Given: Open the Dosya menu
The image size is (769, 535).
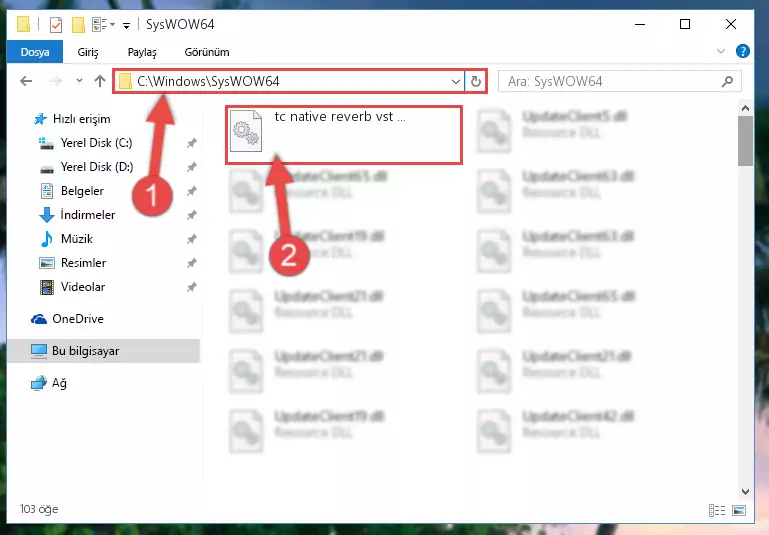Looking at the screenshot, I should (x=35, y=52).
